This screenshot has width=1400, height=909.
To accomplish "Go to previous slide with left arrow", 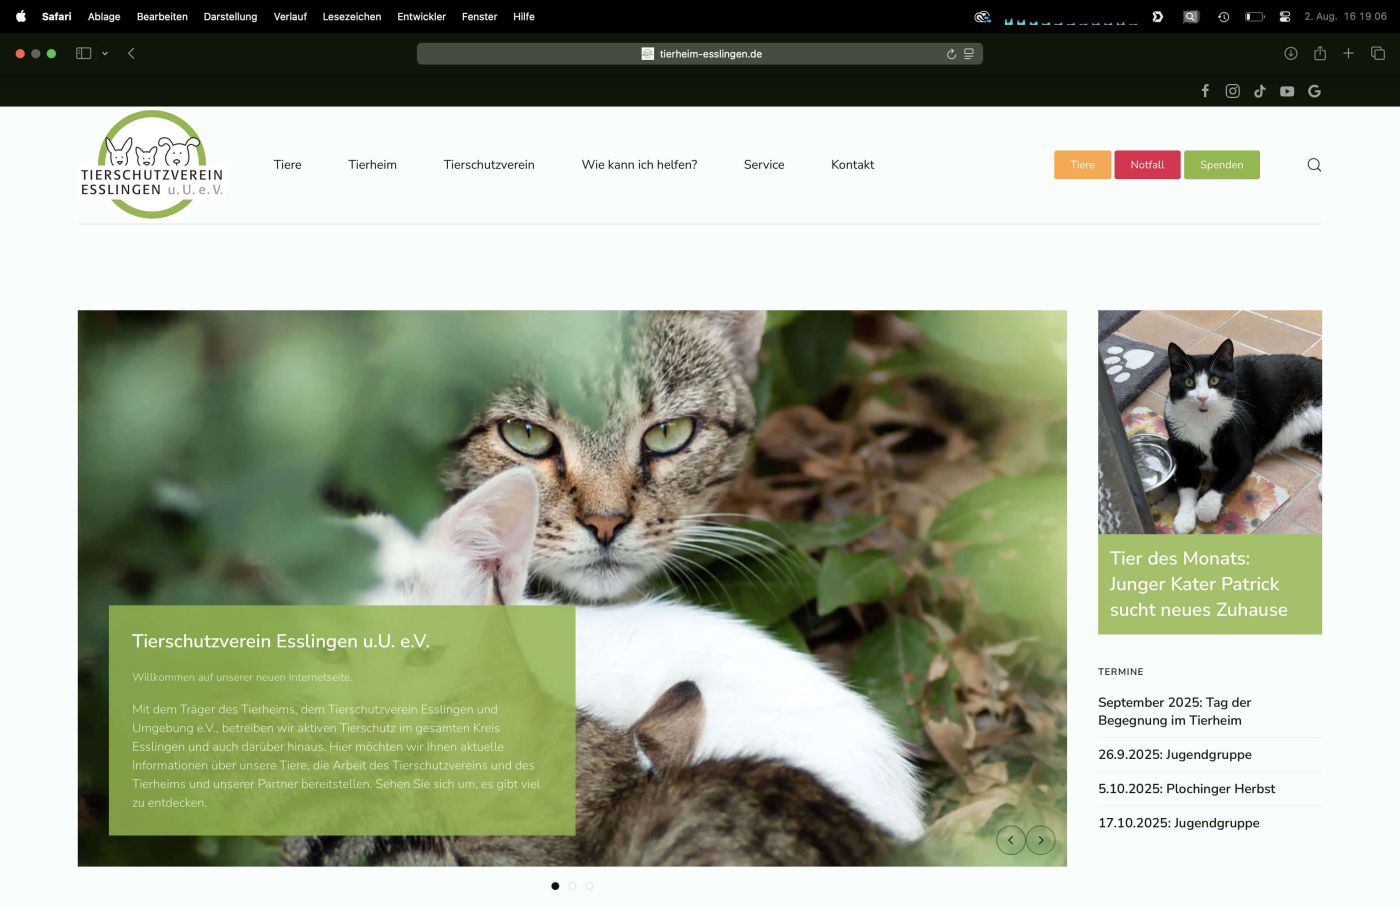I will click(x=1010, y=840).
